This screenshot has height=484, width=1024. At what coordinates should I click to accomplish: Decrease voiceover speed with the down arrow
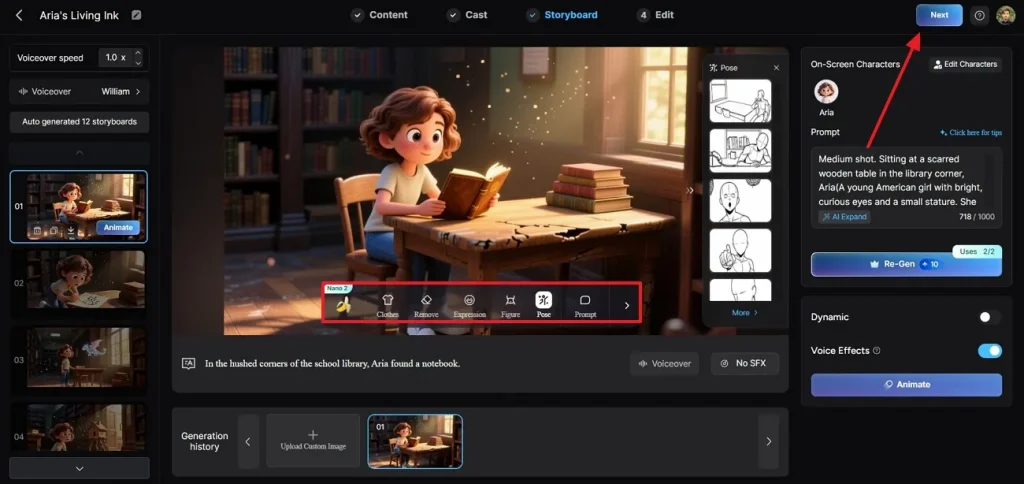point(138,63)
